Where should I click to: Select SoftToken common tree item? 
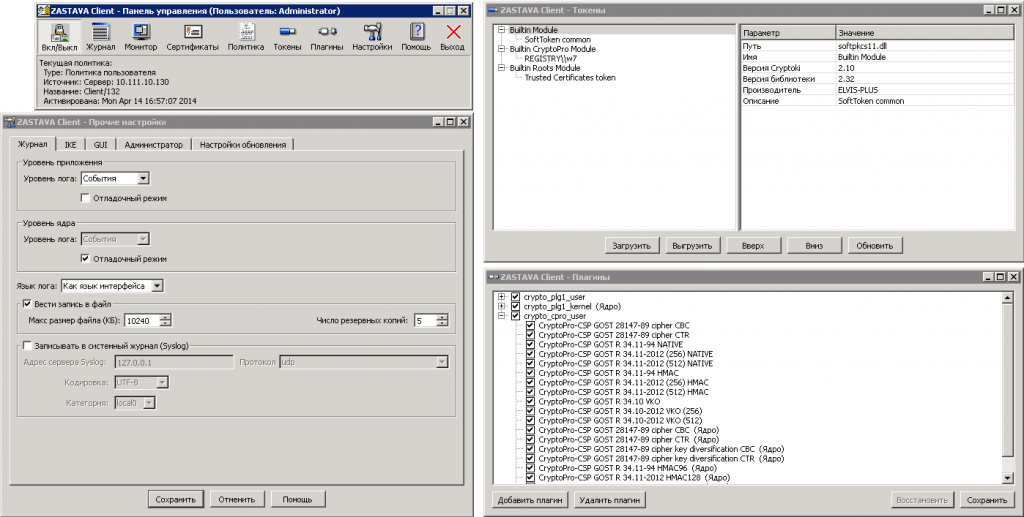[x=557, y=40]
